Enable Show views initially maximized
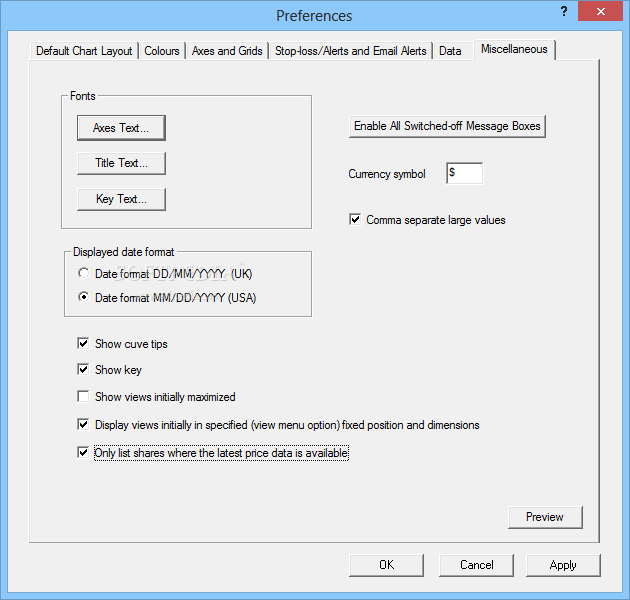Image resolution: width=630 pixels, height=600 pixels. pyautogui.click(x=83, y=397)
